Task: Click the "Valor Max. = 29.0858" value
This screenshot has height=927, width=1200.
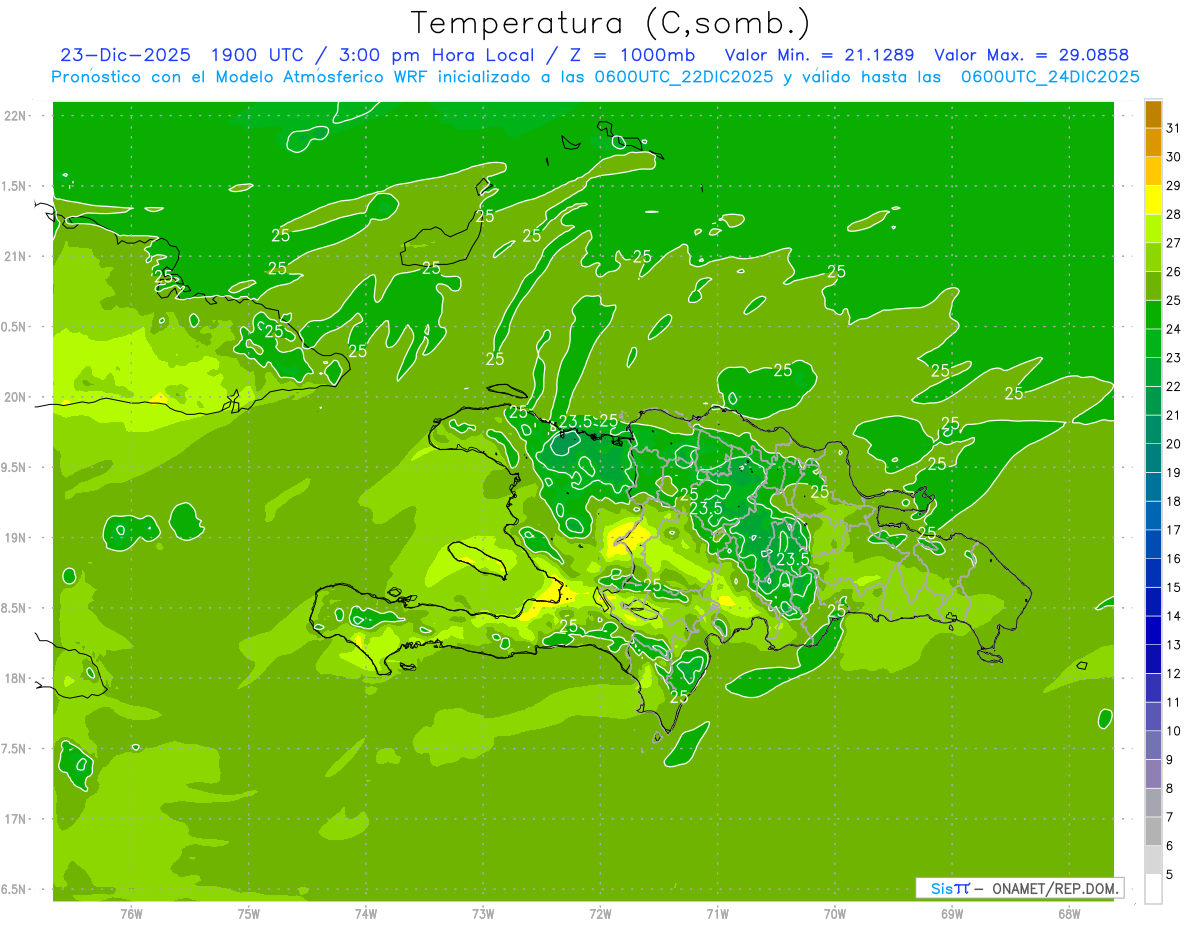Action: [x=1031, y=55]
